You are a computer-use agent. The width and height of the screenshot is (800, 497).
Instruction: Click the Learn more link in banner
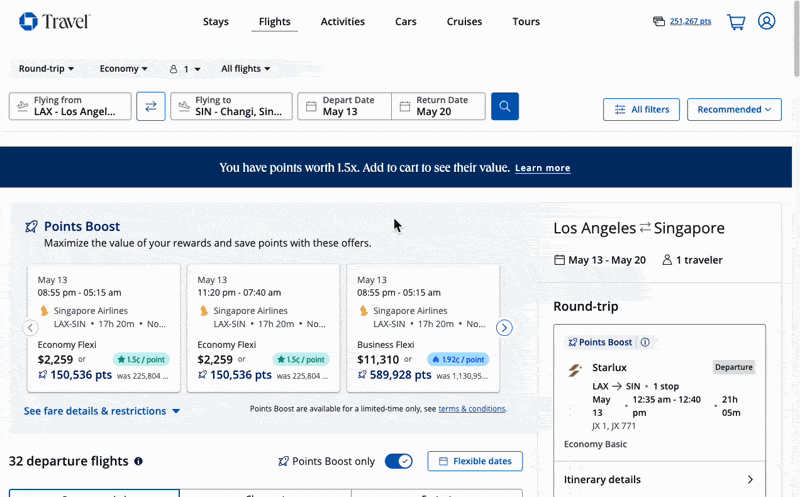[543, 168]
